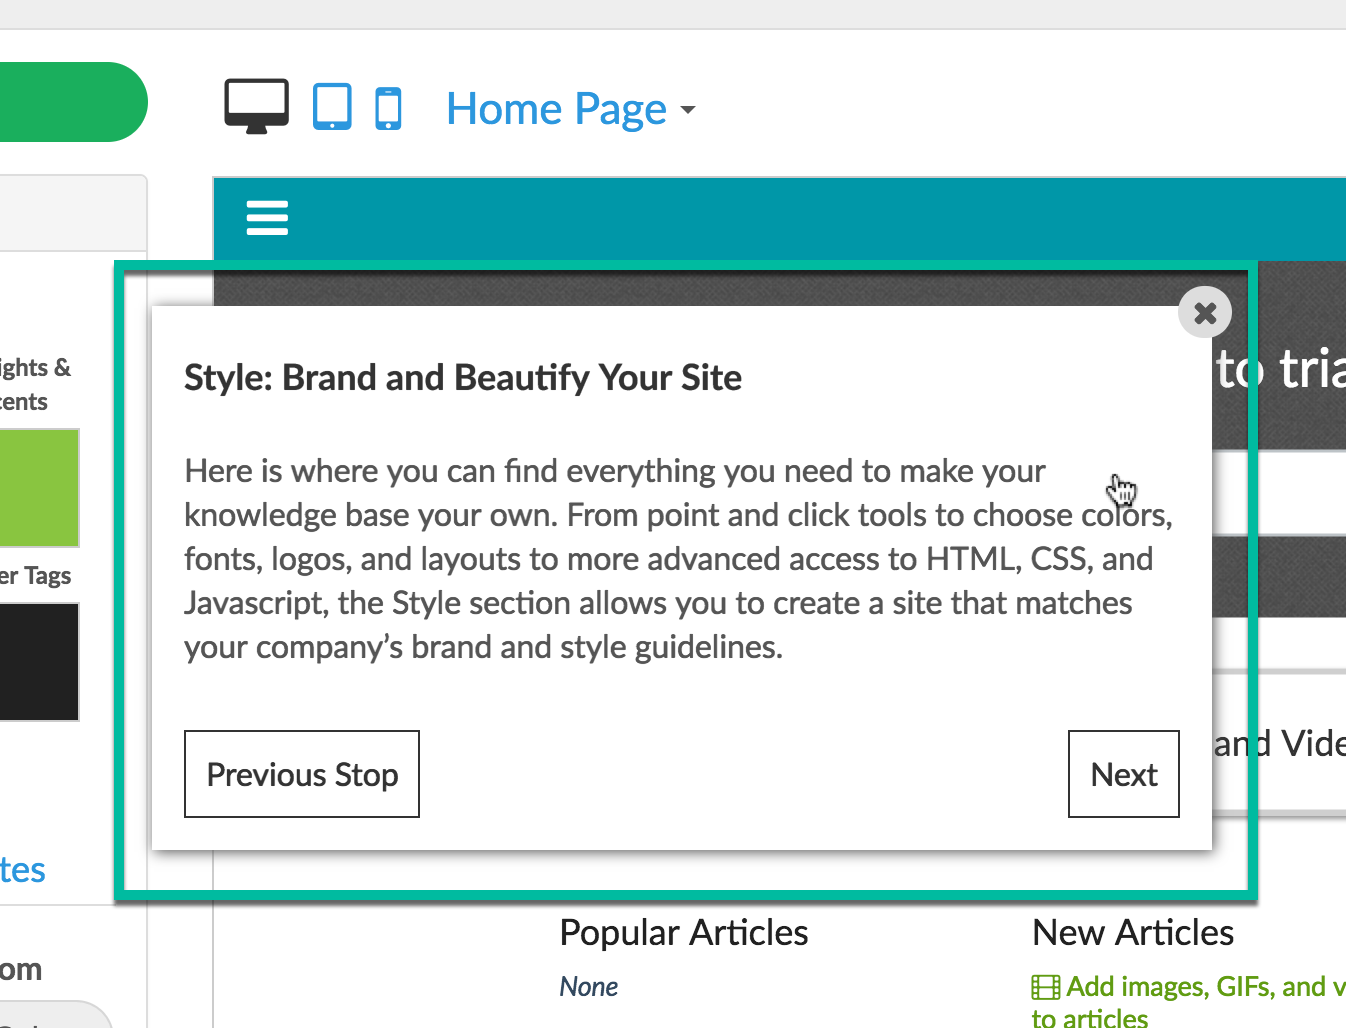This screenshot has height=1028, width=1346.
Task: Click the green rounded button at top left
Action: [x=73, y=102]
